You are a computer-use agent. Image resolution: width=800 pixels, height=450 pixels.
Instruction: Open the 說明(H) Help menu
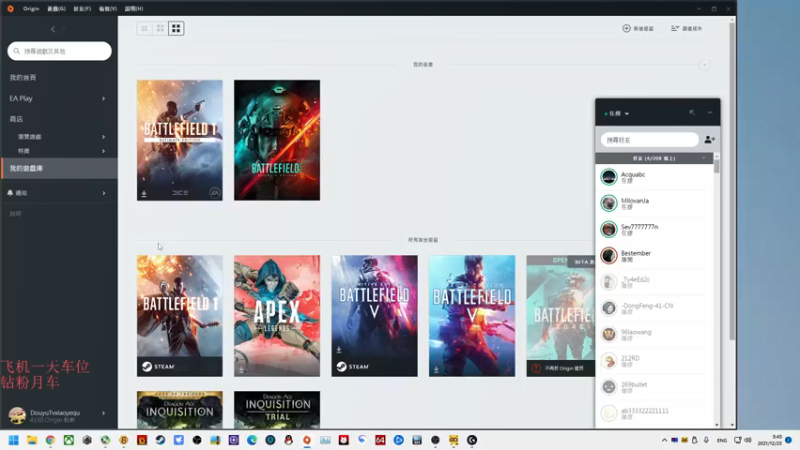(134, 9)
